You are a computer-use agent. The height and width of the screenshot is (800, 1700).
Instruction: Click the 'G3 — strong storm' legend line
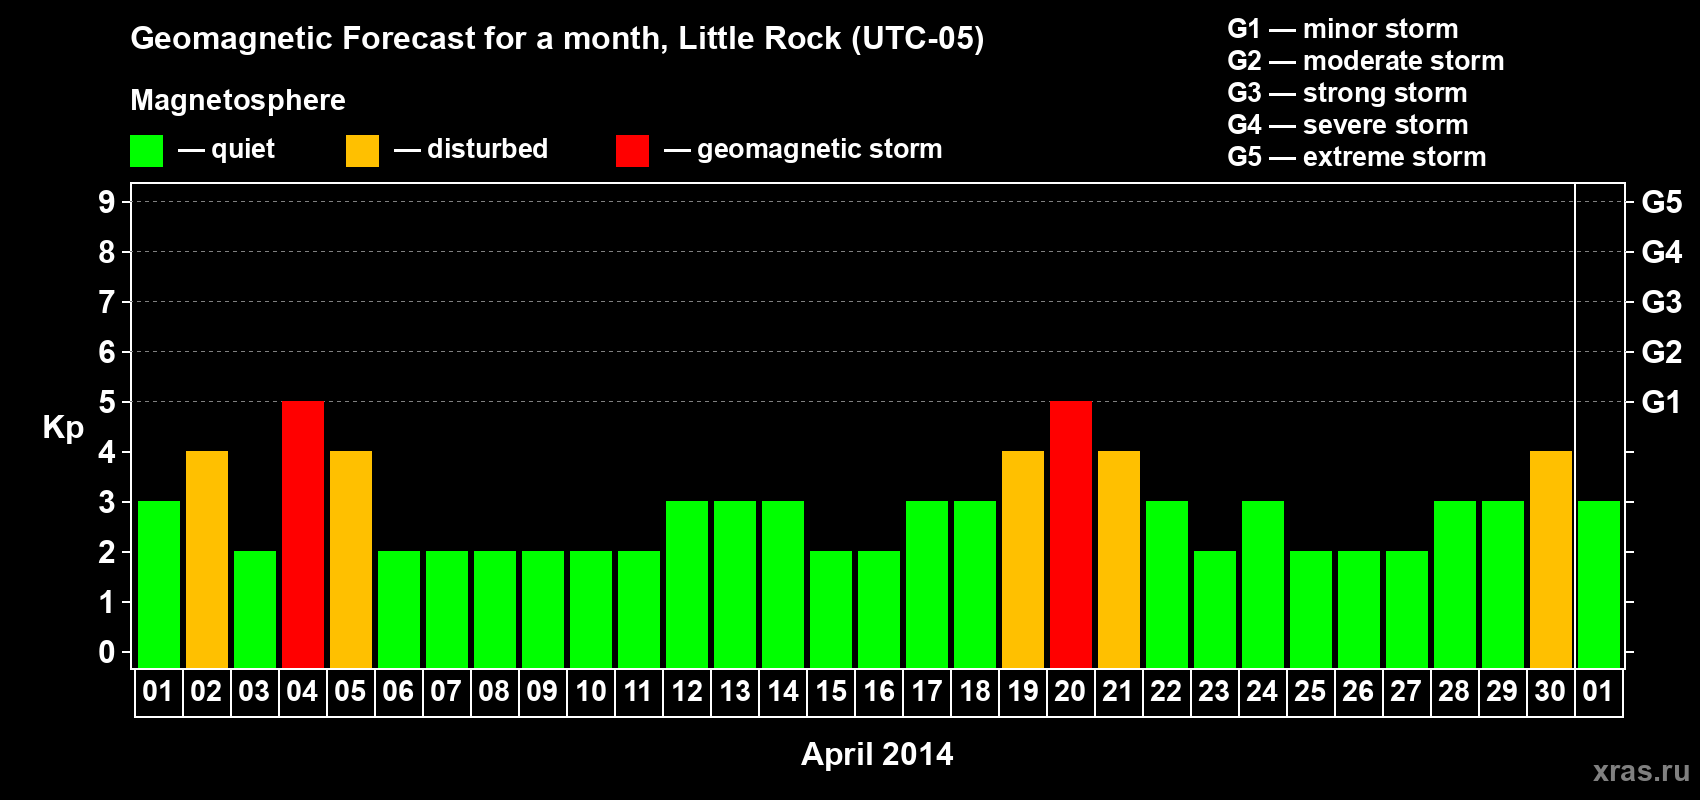(x=1347, y=93)
